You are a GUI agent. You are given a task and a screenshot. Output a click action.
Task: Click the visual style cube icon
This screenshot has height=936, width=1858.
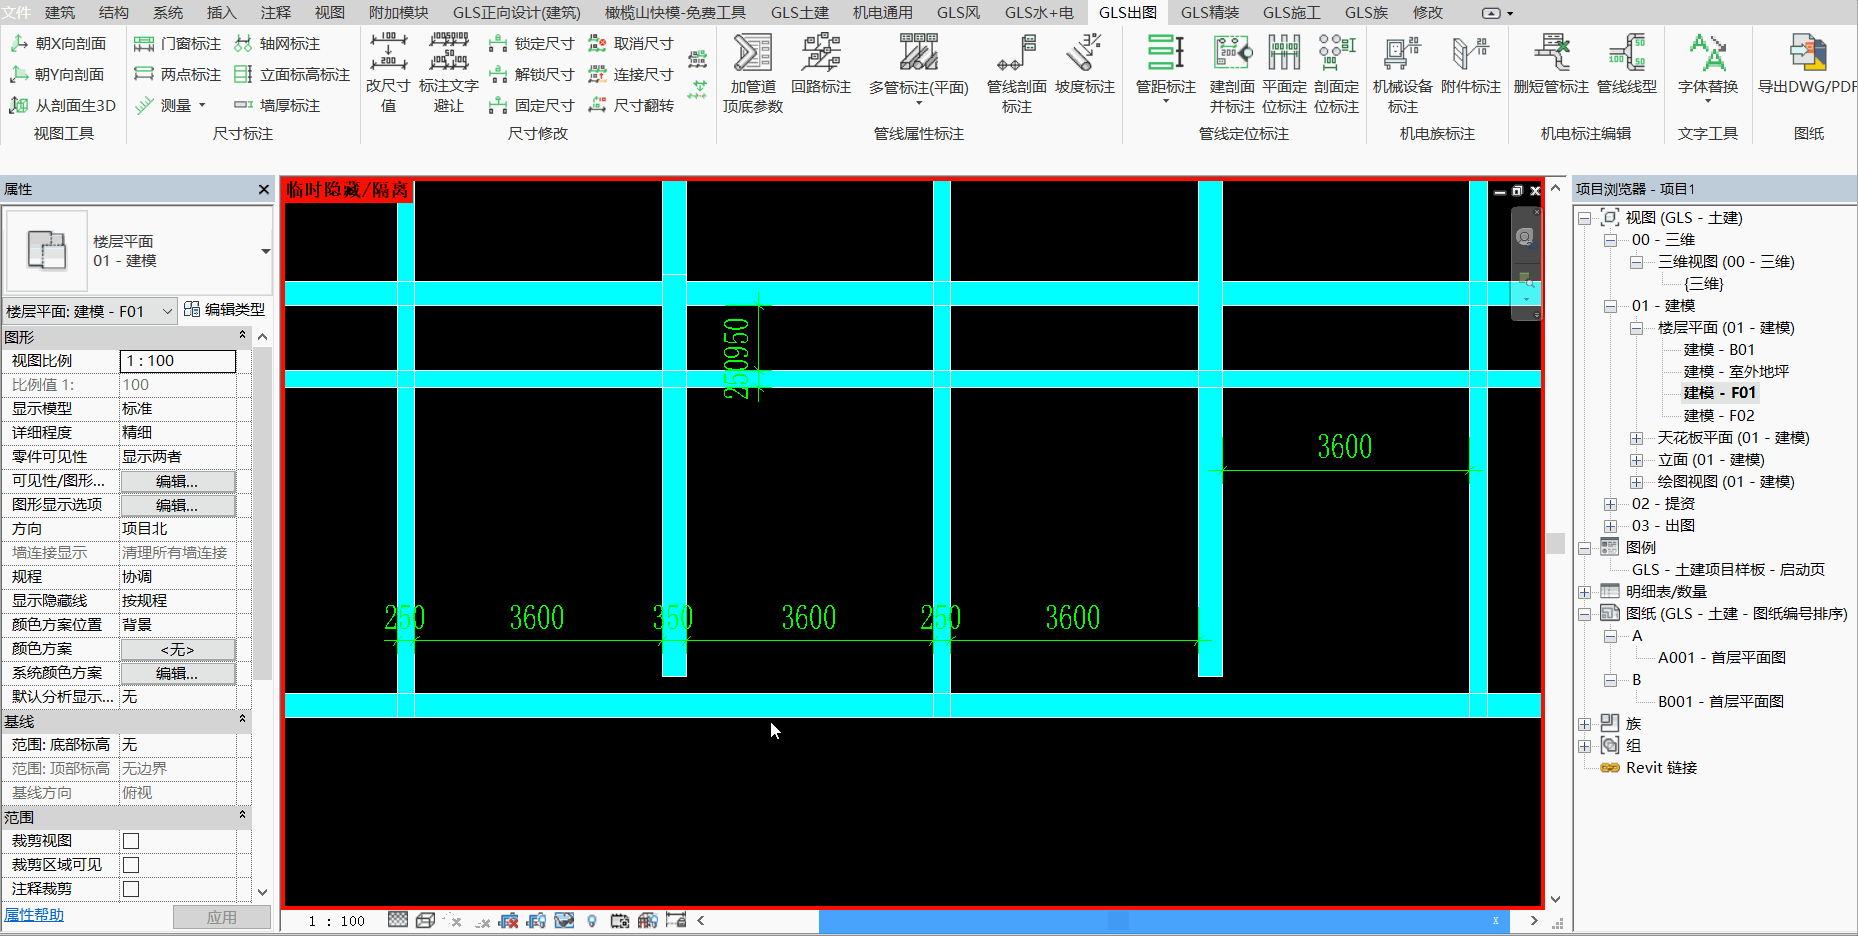[425, 920]
